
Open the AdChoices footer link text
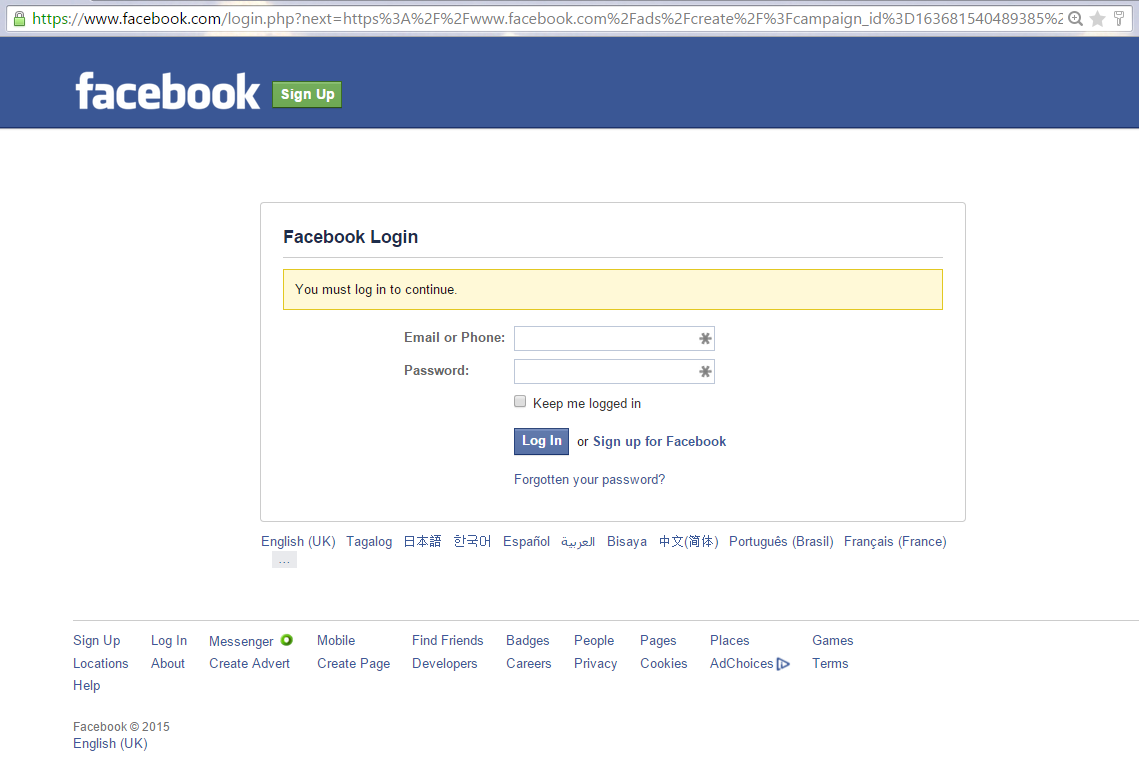coord(742,663)
